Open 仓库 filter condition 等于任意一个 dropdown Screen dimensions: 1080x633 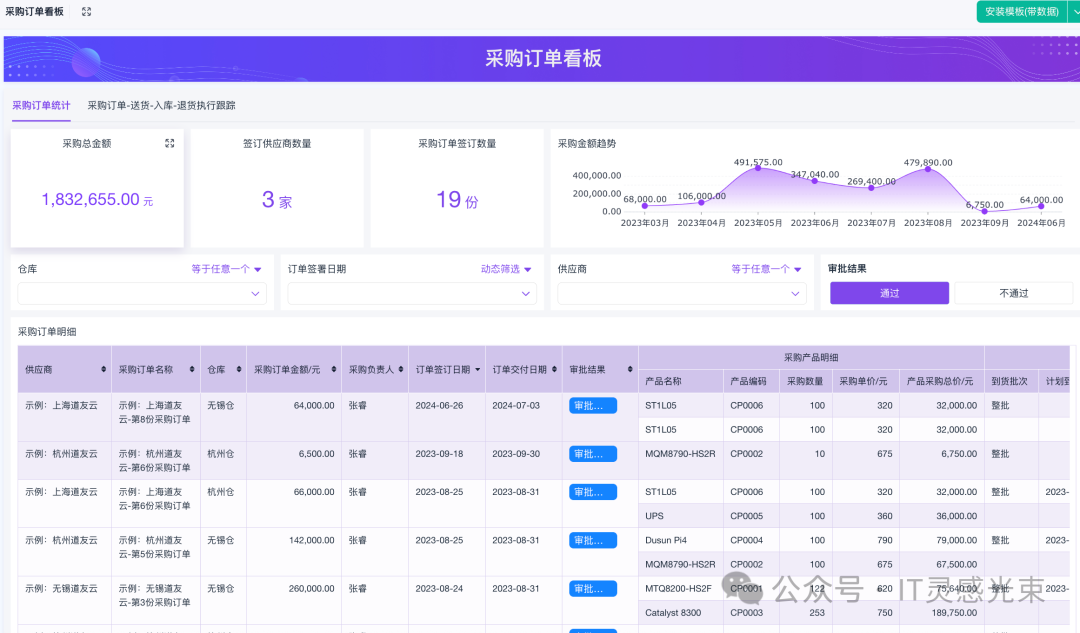click(x=227, y=269)
